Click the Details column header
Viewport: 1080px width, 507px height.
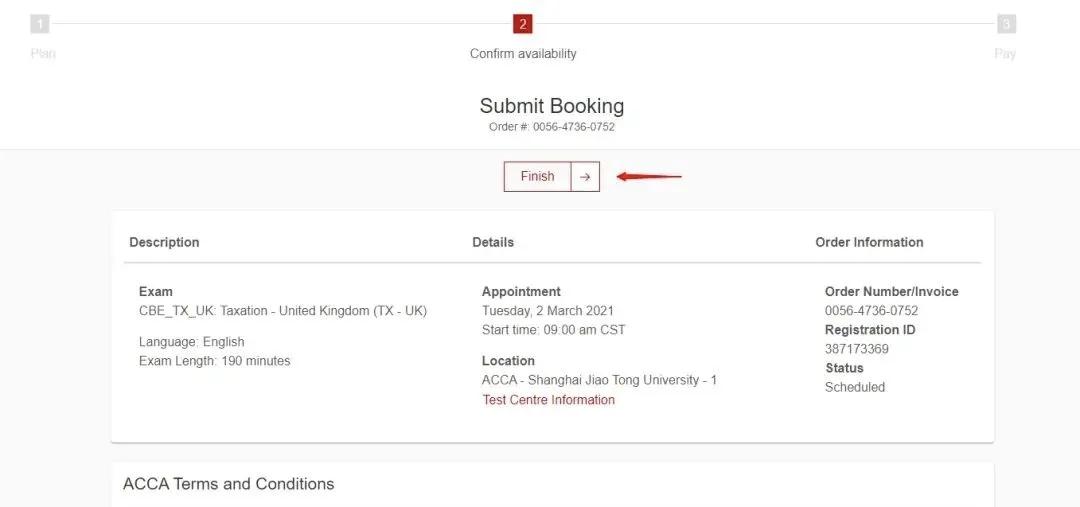pyautogui.click(x=493, y=242)
